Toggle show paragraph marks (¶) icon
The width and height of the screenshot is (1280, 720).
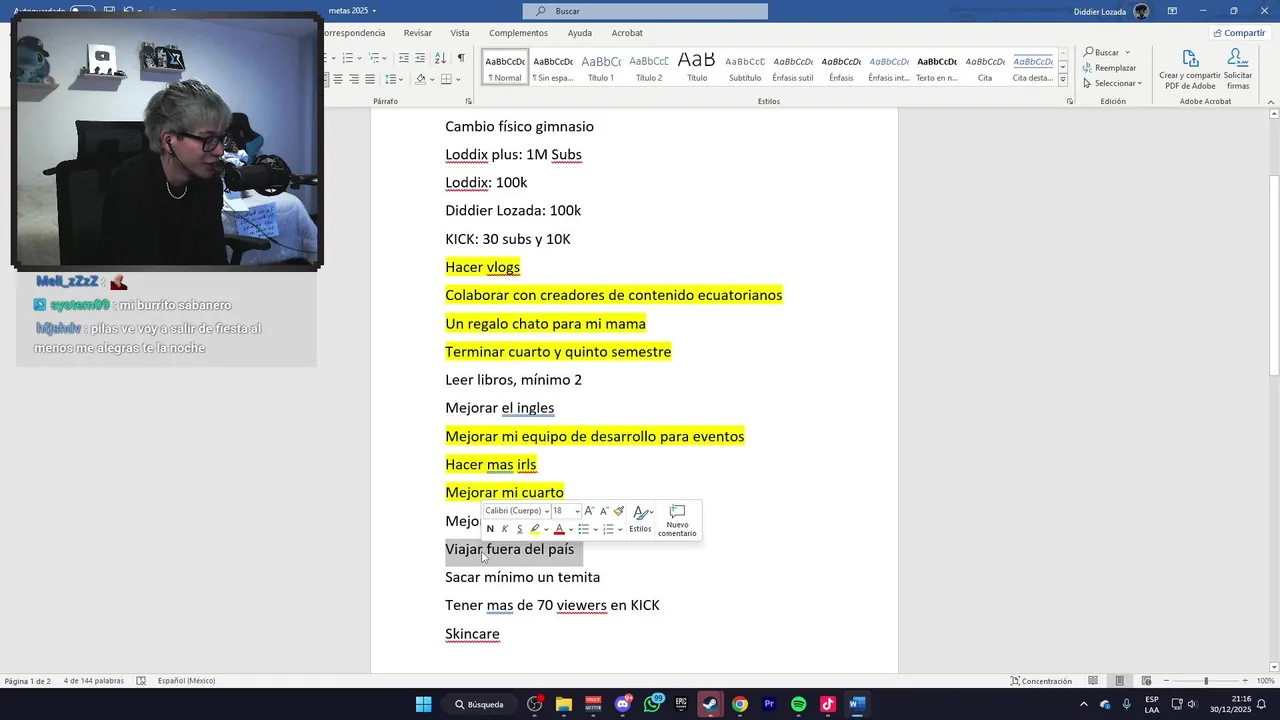[x=461, y=58]
